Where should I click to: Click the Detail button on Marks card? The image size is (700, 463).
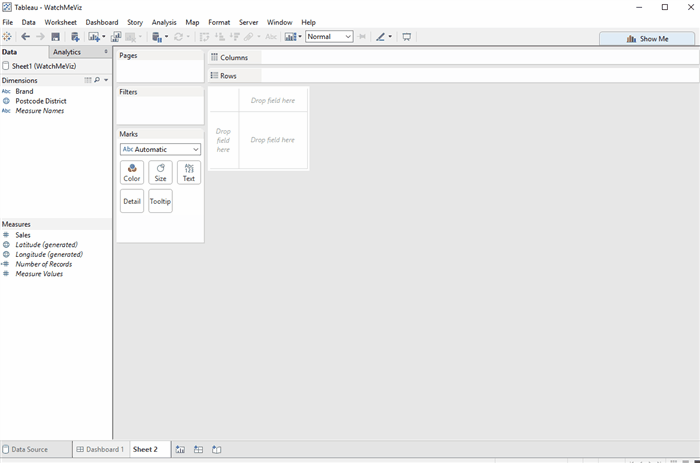pos(132,201)
